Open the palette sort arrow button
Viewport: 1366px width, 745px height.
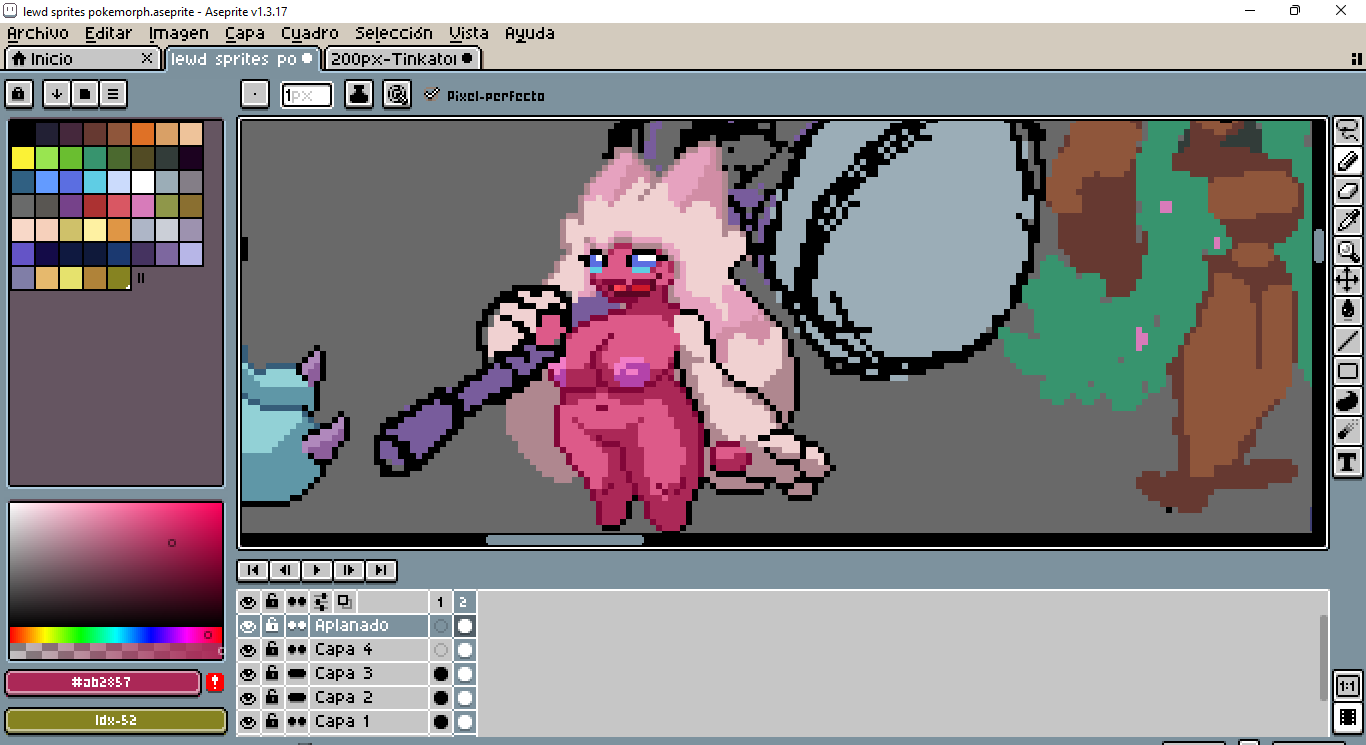(x=57, y=94)
